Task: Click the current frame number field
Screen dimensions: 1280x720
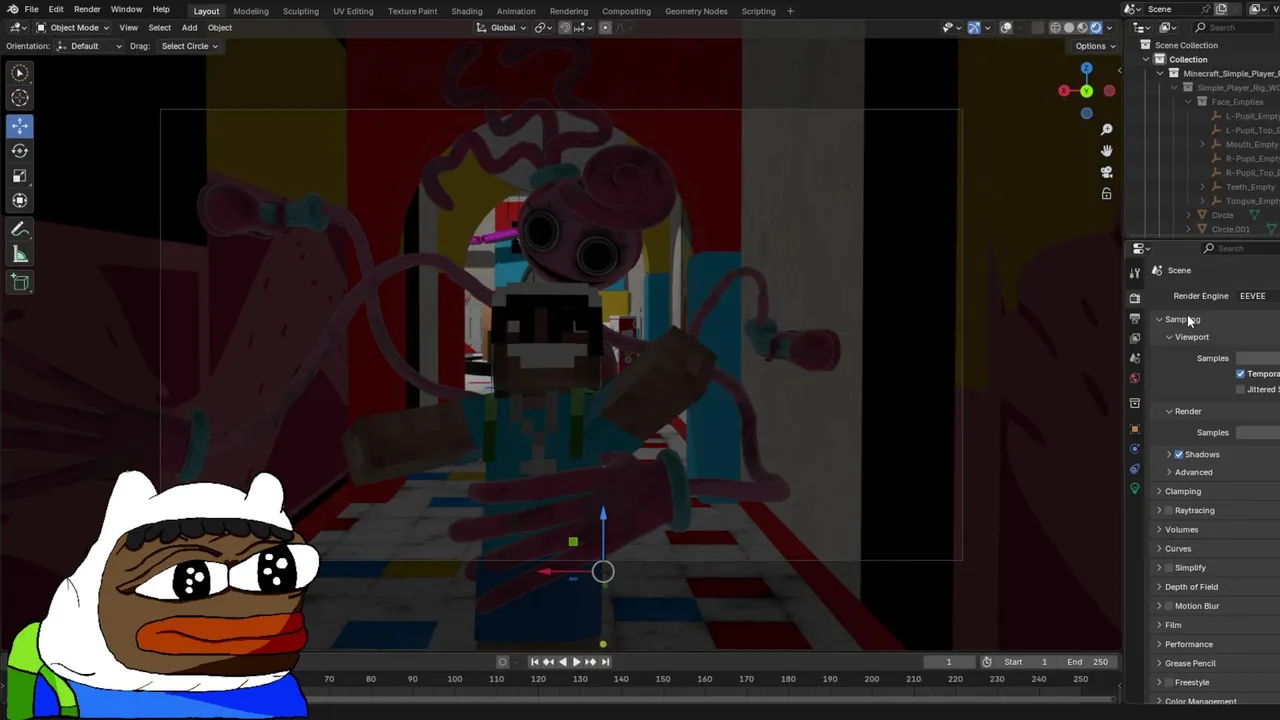Action: click(x=949, y=662)
